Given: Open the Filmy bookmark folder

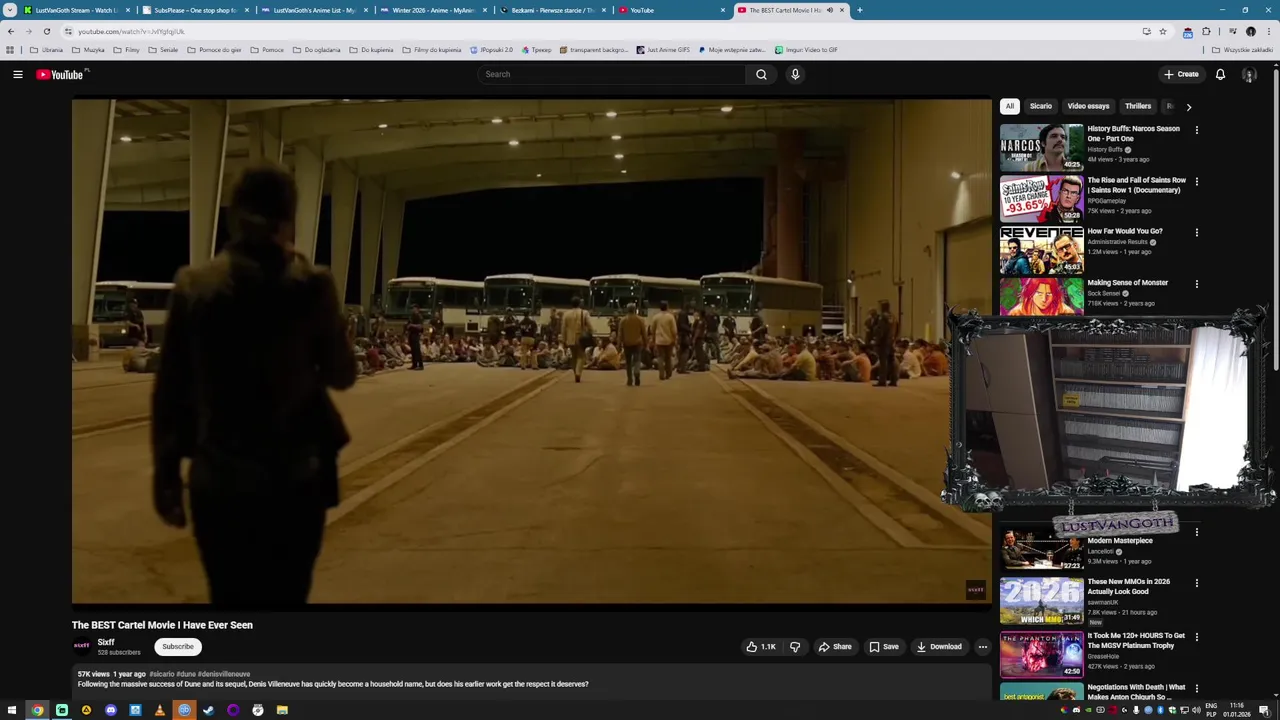Looking at the screenshot, I should [x=127, y=49].
